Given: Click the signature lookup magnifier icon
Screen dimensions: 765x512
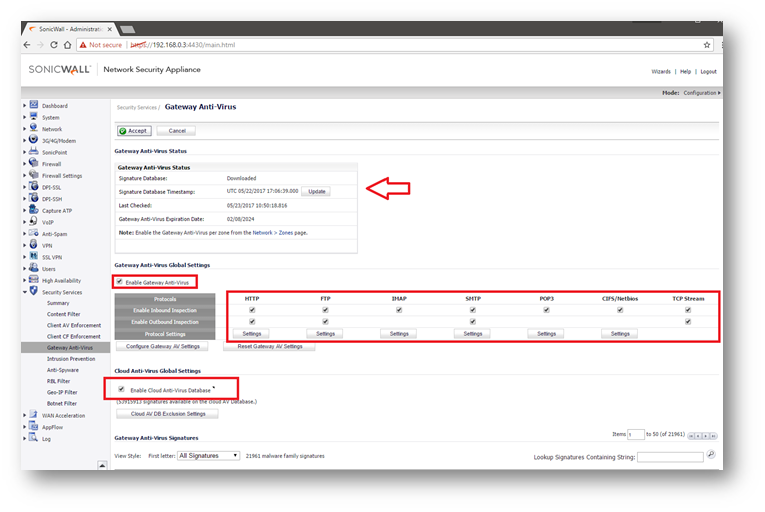Looking at the screenshot, I should (x=711, y=454).
